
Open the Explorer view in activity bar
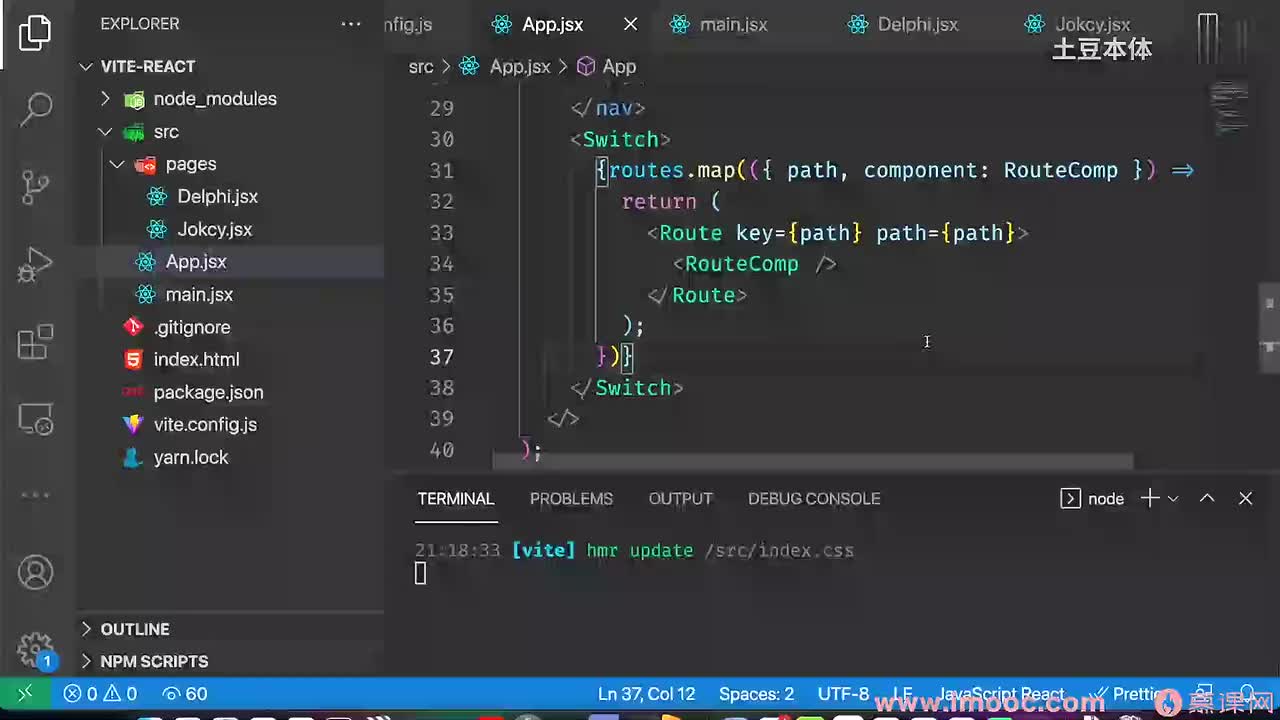[x=36, y=33]
